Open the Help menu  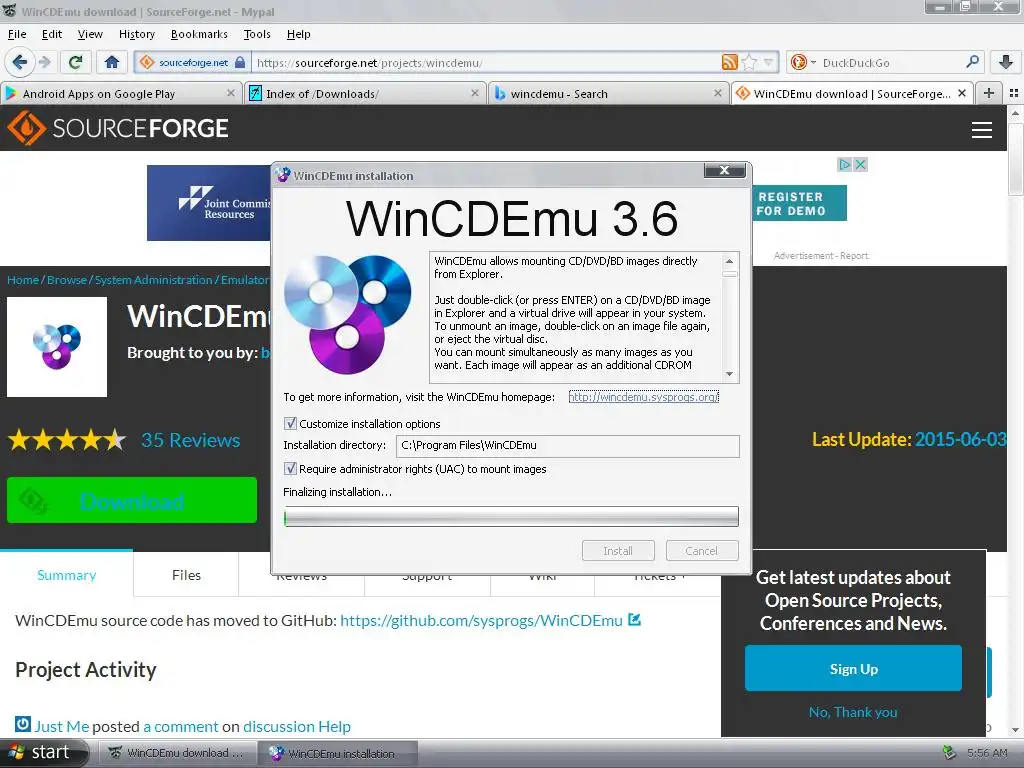[298, 34]
